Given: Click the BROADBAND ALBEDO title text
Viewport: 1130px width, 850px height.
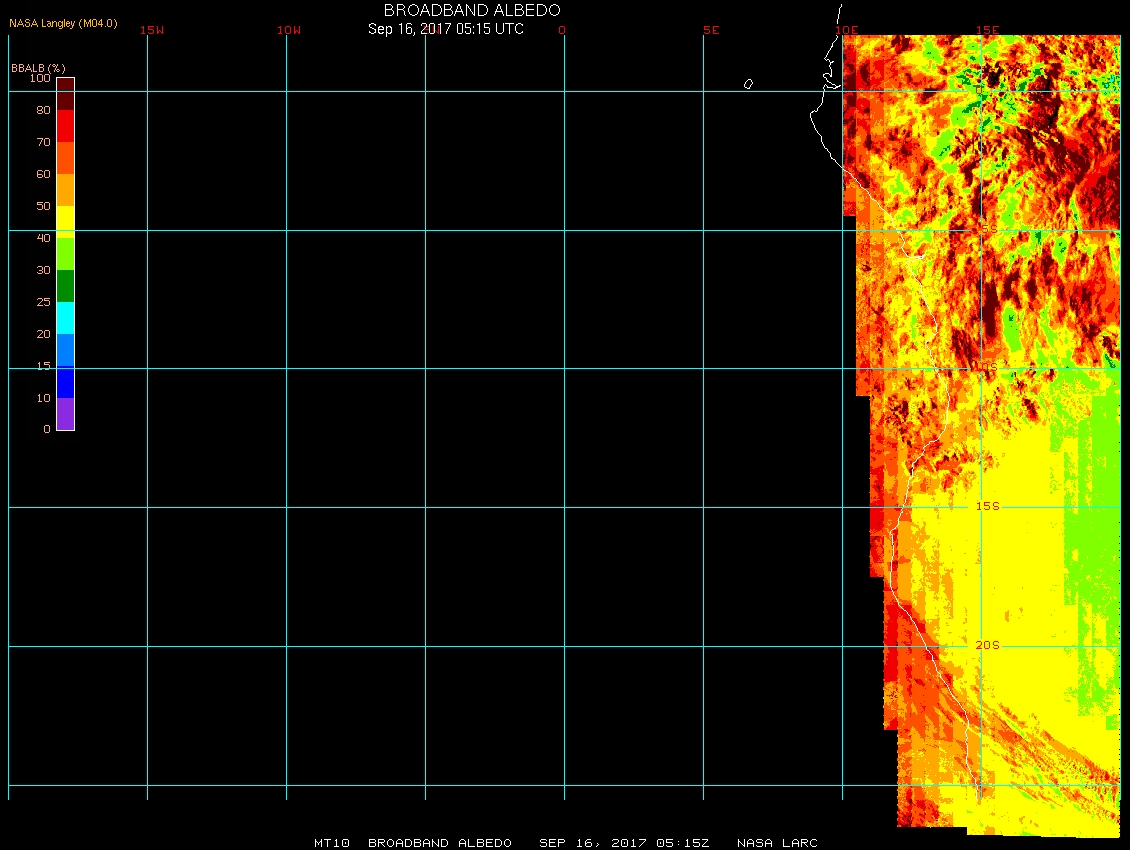Looking at the screenshot, I should click(472, 10).
